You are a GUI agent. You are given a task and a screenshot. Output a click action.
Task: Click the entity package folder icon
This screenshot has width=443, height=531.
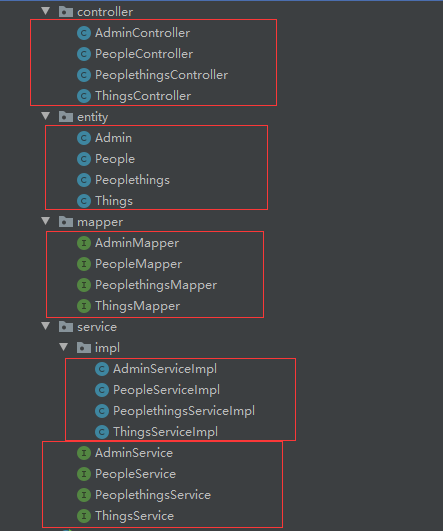point(66,117)
